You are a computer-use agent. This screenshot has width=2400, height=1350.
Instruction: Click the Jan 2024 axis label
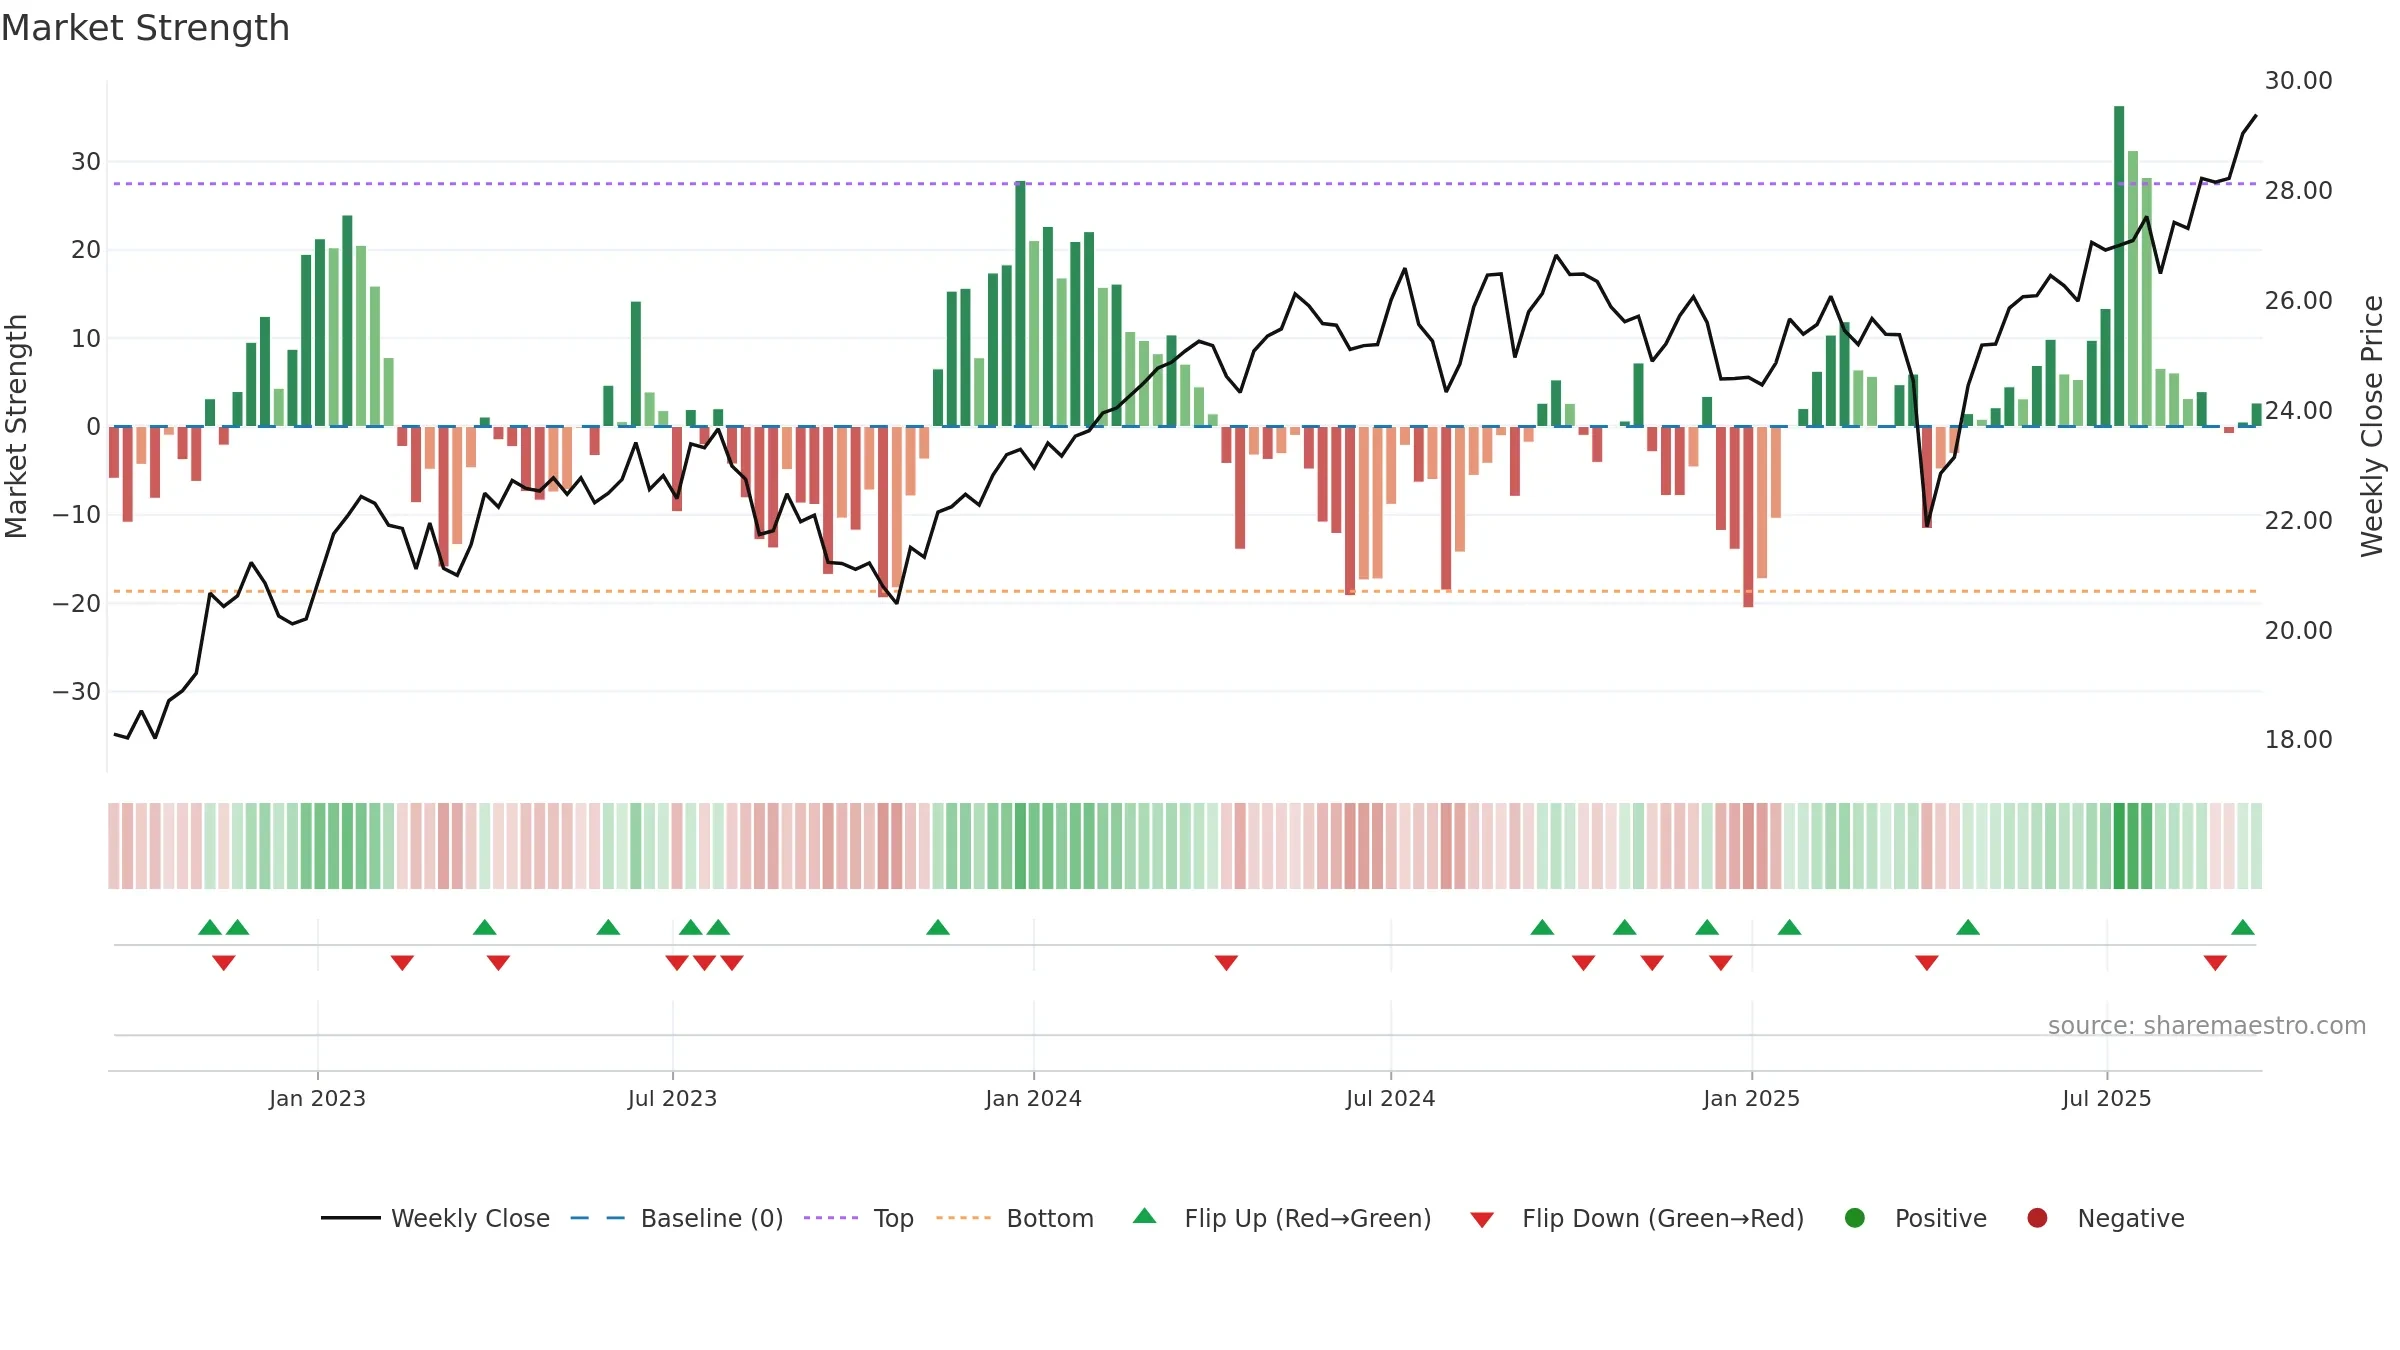(1033, 1098)
